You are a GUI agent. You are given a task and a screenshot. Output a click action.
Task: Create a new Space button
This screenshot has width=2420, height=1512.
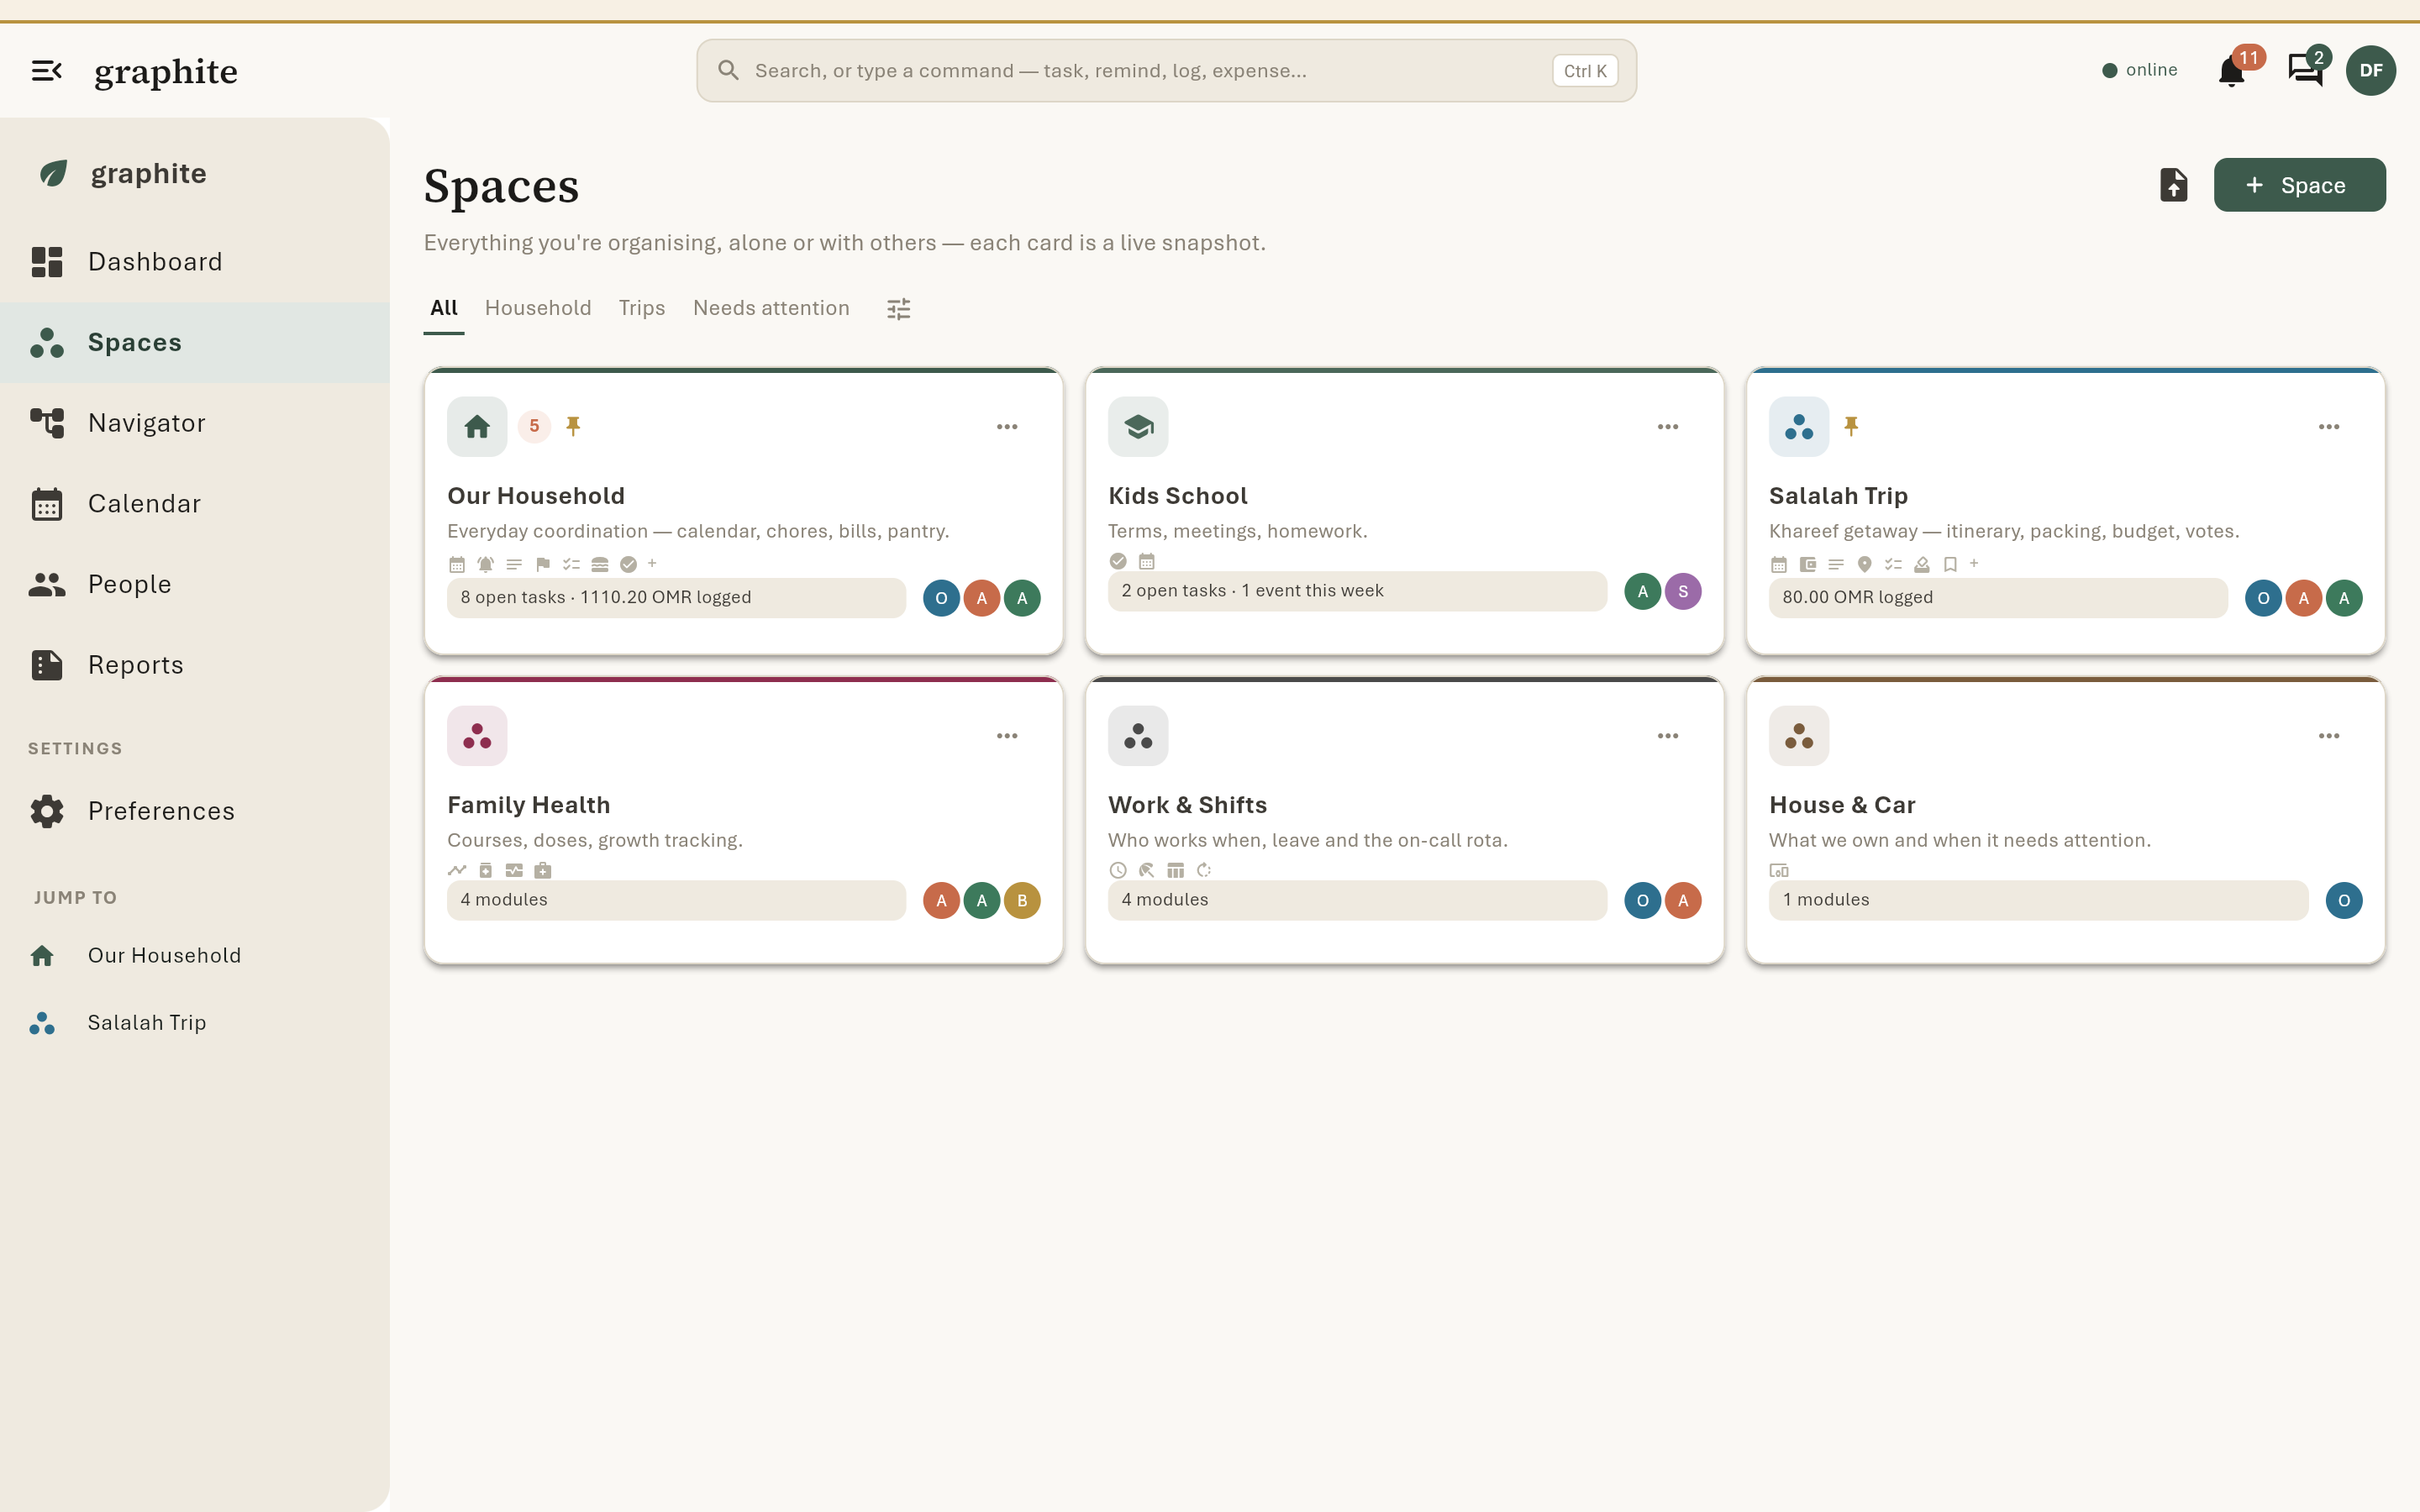click(2299, 185)
